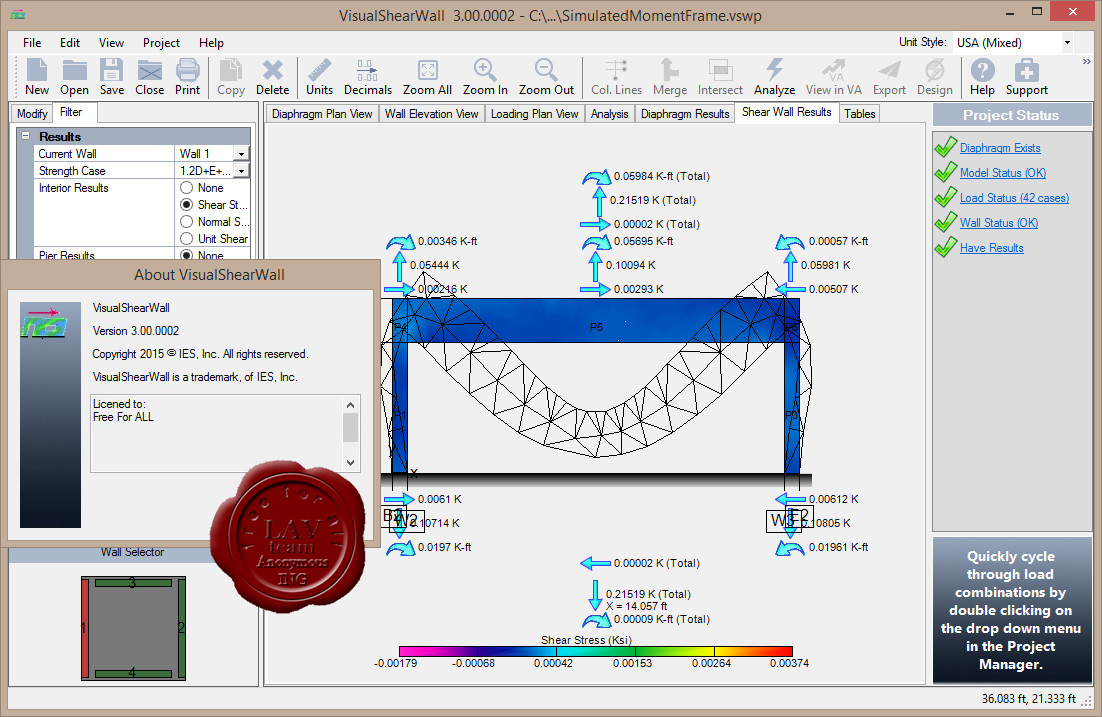1102x717 pixels.
Task: Click the Export toolbar icon
Action: point(889,77)
